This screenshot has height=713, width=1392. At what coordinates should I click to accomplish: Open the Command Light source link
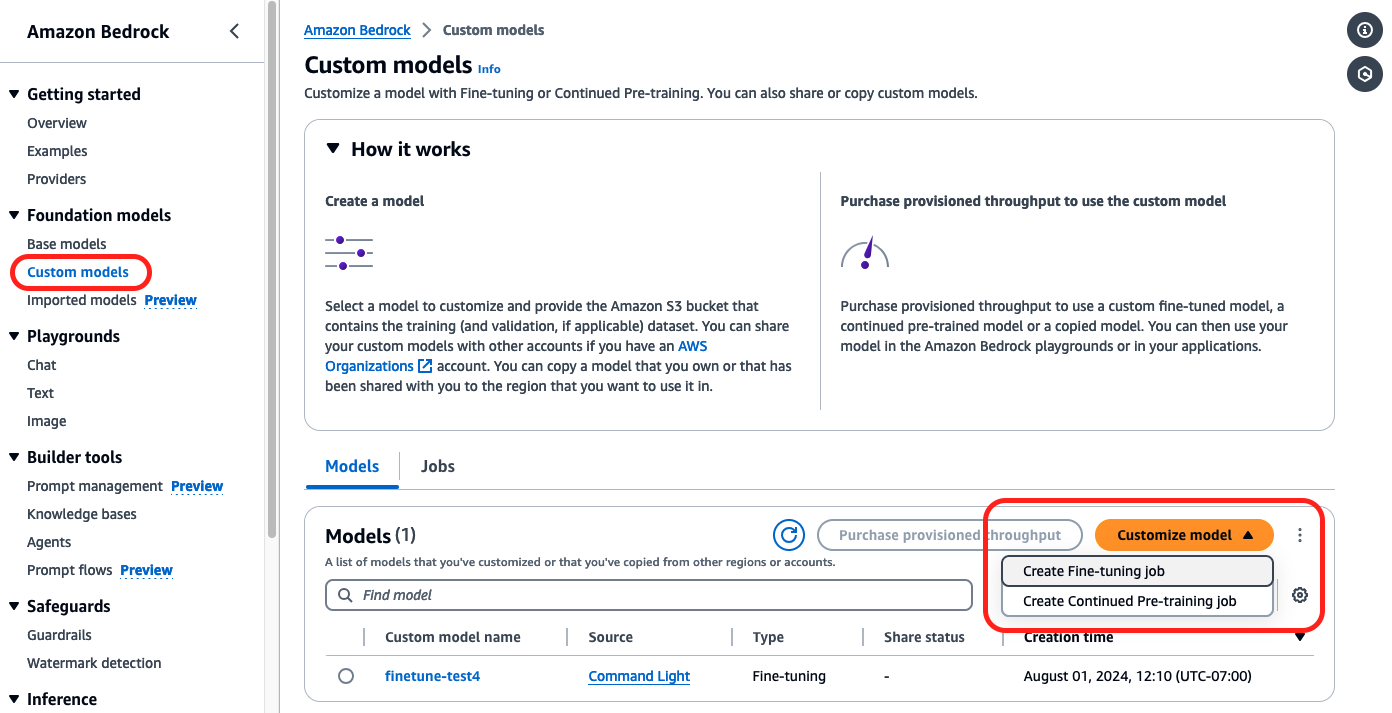click(639, 676)
